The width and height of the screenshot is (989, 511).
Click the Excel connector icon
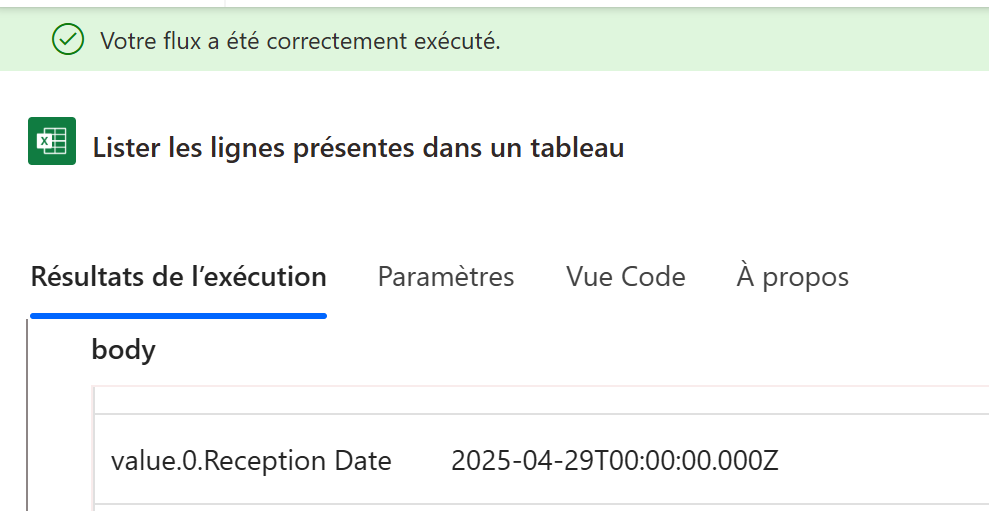[x=52, y=141]
